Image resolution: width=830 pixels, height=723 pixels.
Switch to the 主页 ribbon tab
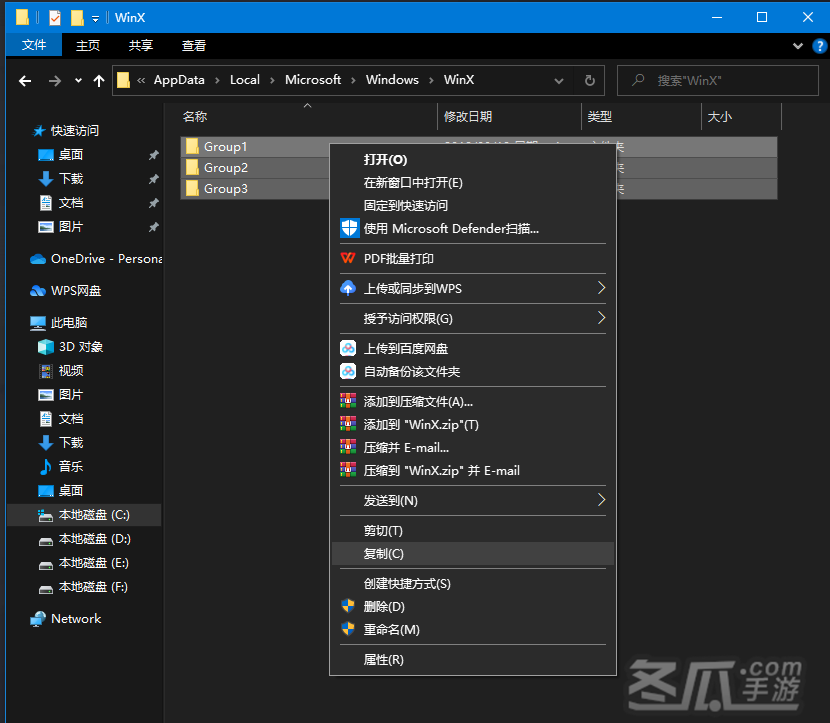[88, 46]
